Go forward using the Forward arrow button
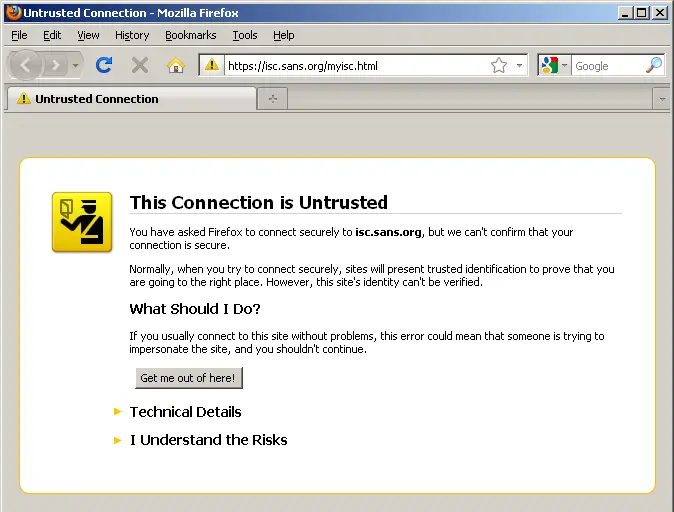 tap(55, 65)
